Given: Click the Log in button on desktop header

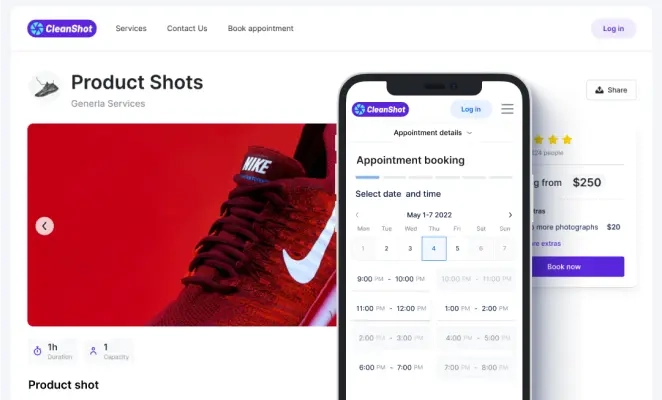Looking at the screenshot, I should 613,29.
